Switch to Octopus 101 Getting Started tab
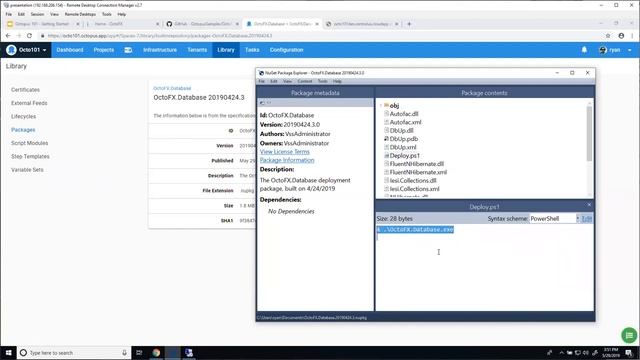The height and width of the screenshot is (360, 640). [41, 24]
